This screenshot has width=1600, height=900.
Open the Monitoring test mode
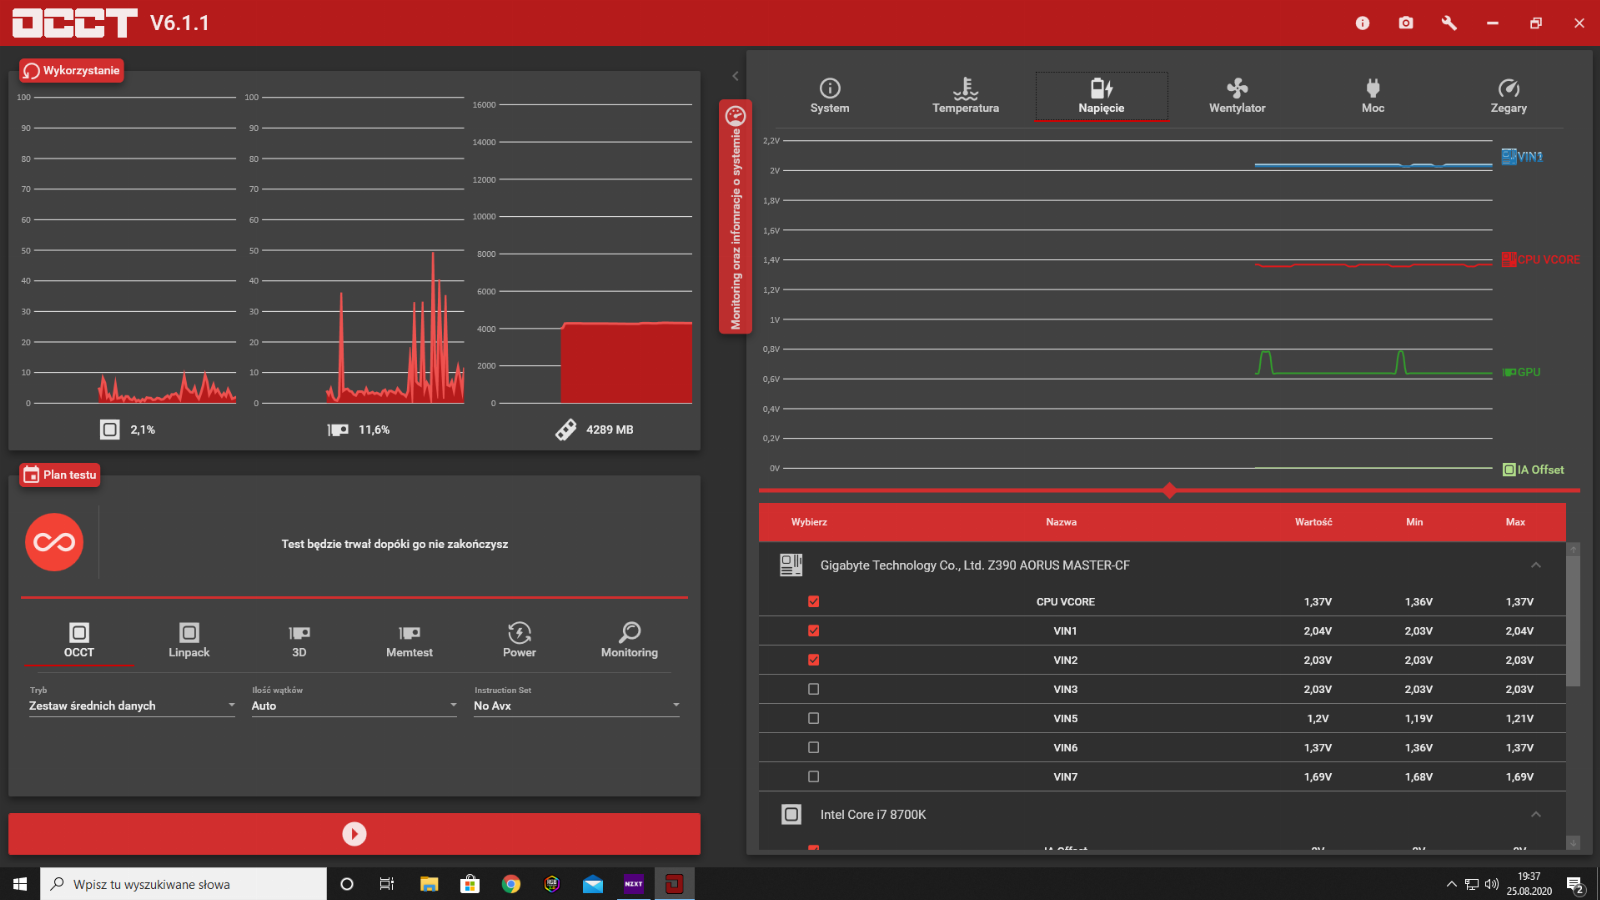629,640
